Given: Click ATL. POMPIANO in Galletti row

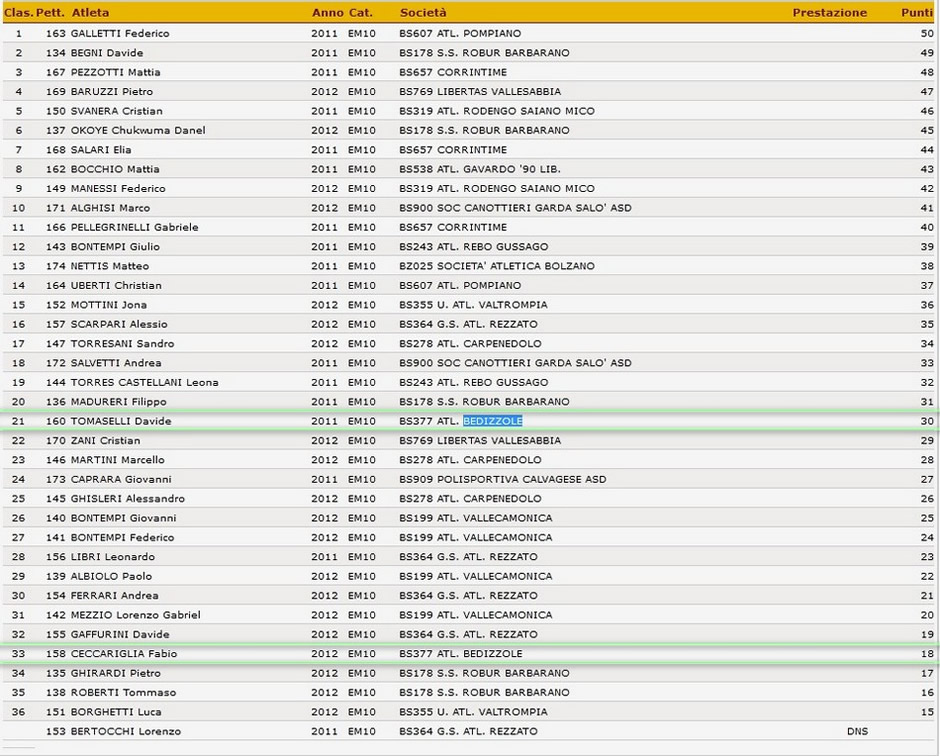Looking at the screenshot, I should click(x=479, y=34).
